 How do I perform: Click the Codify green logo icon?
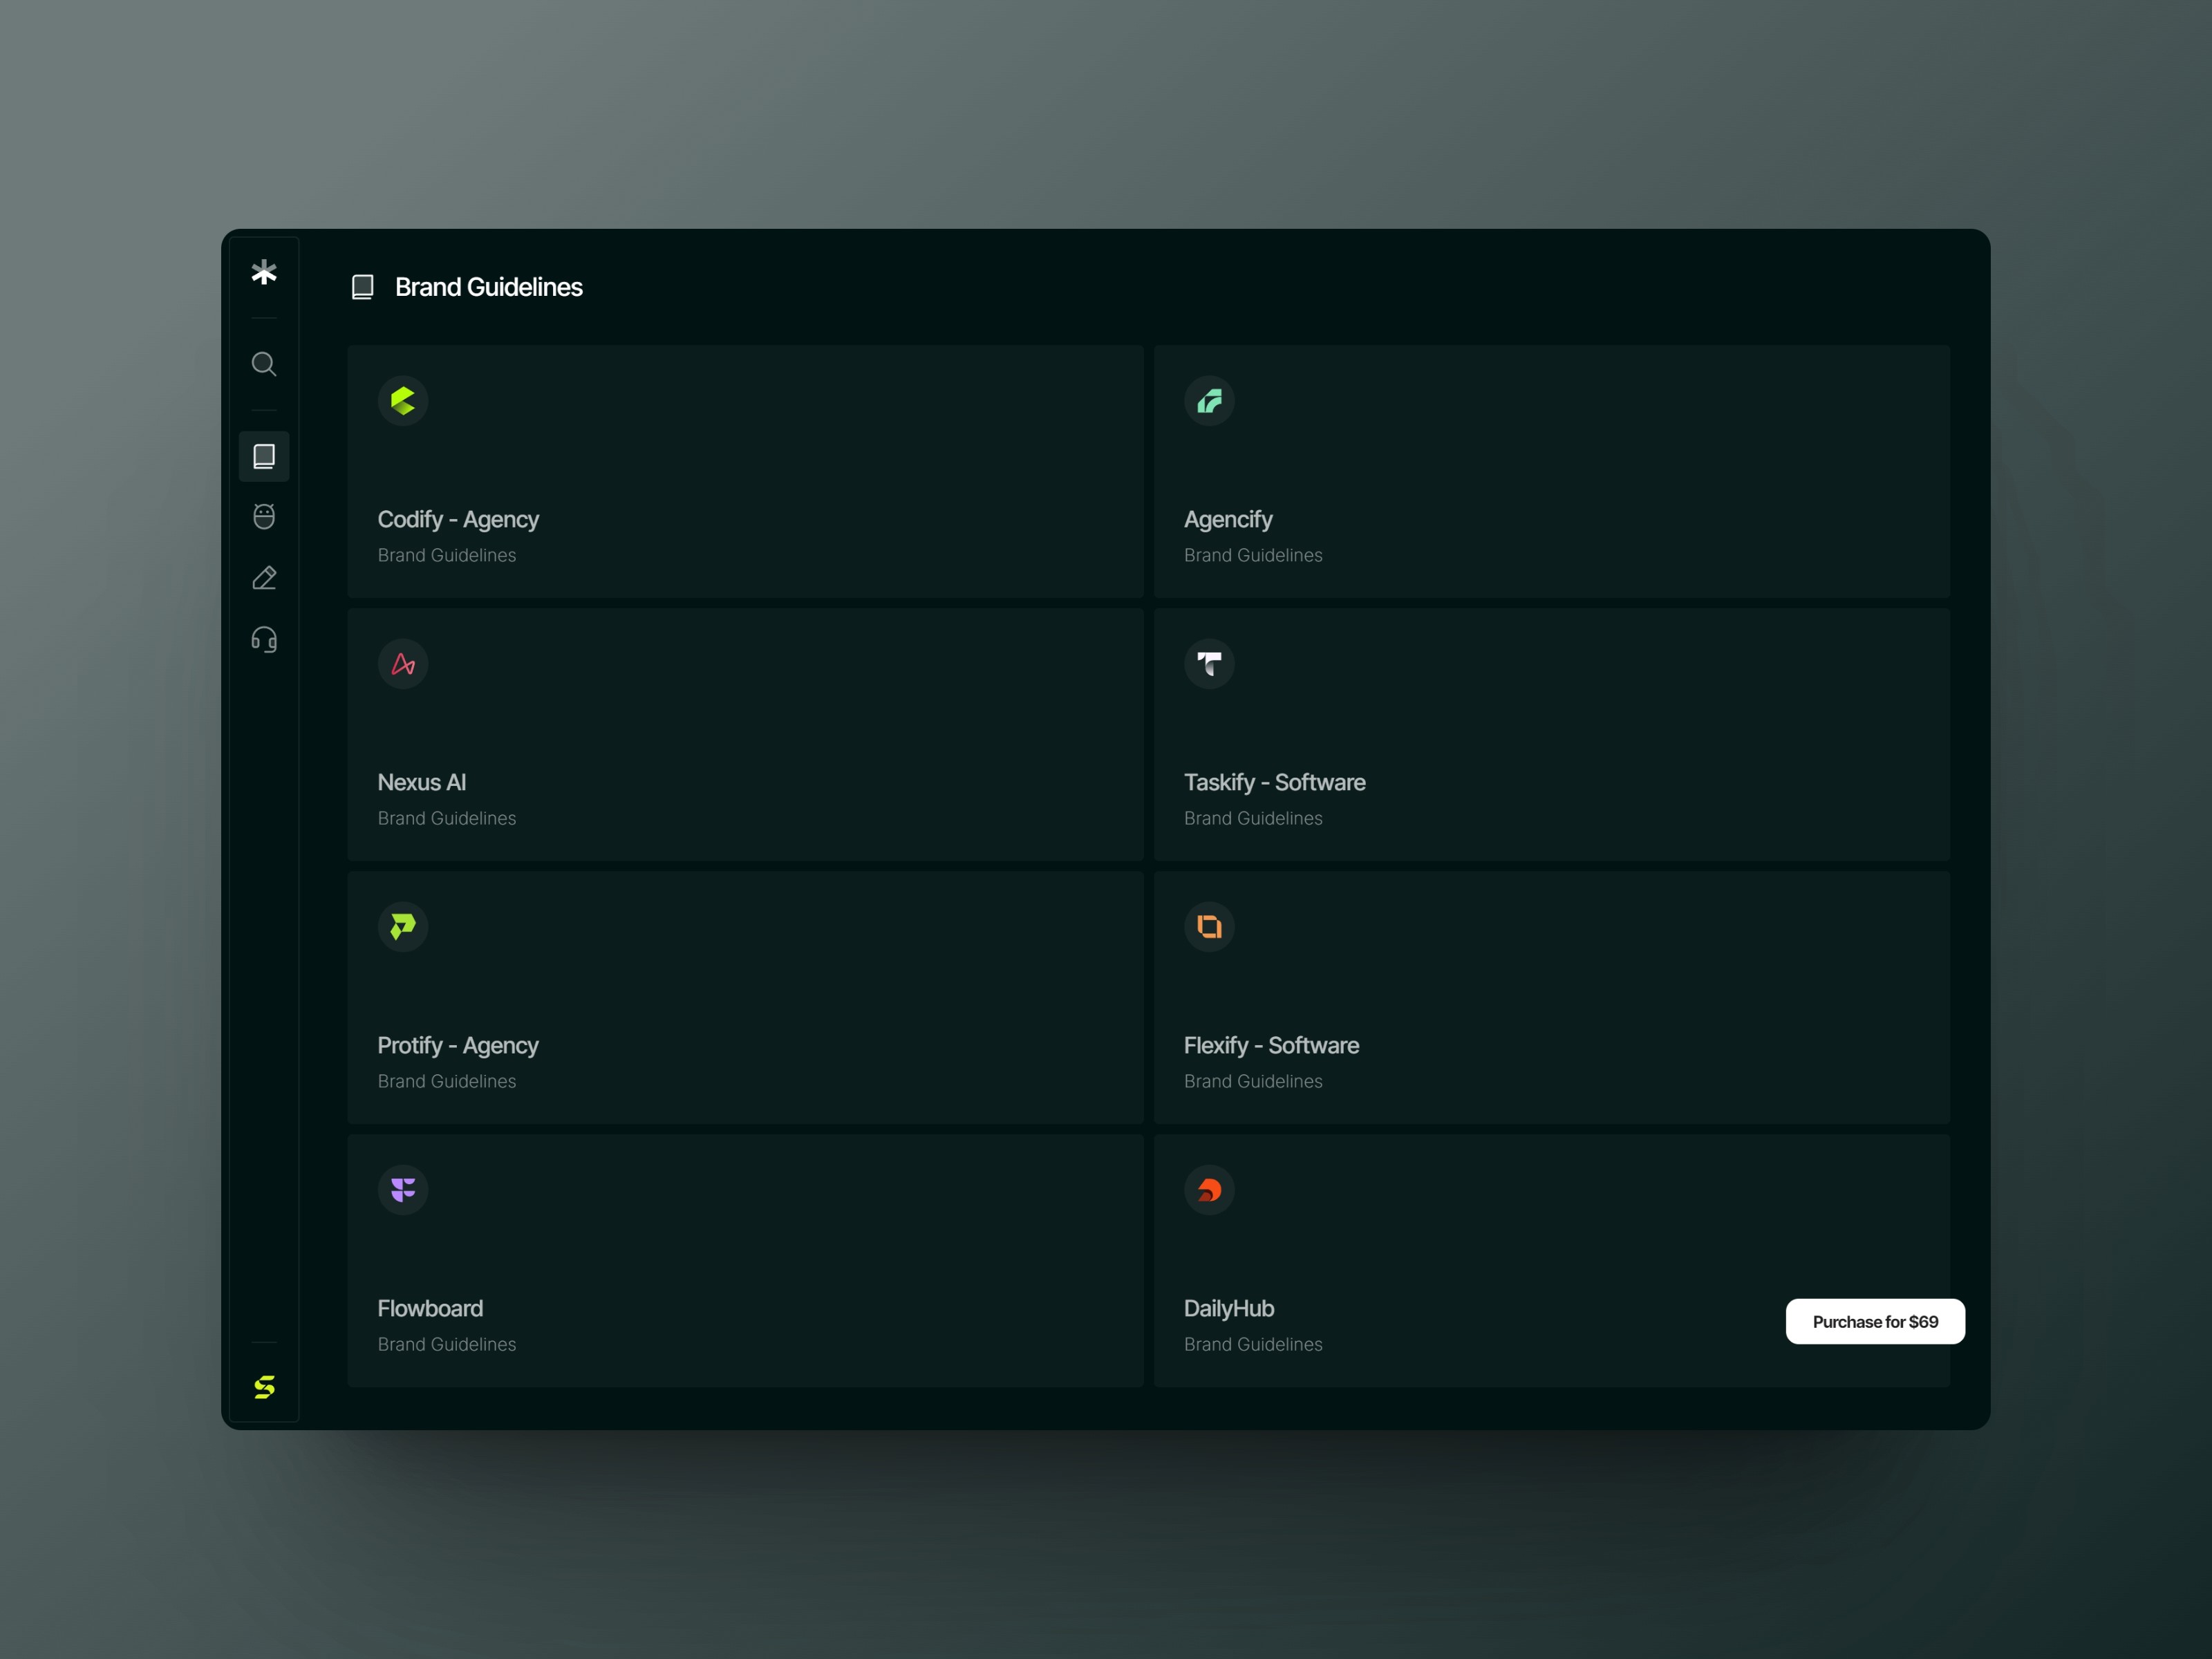click(x=403, y=401)
